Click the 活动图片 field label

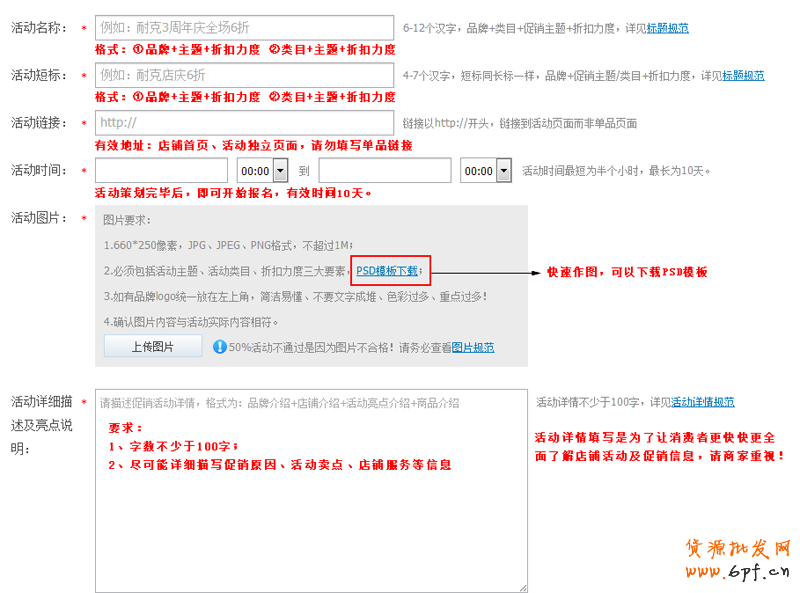pyautogui.click(x=38, y=218)
